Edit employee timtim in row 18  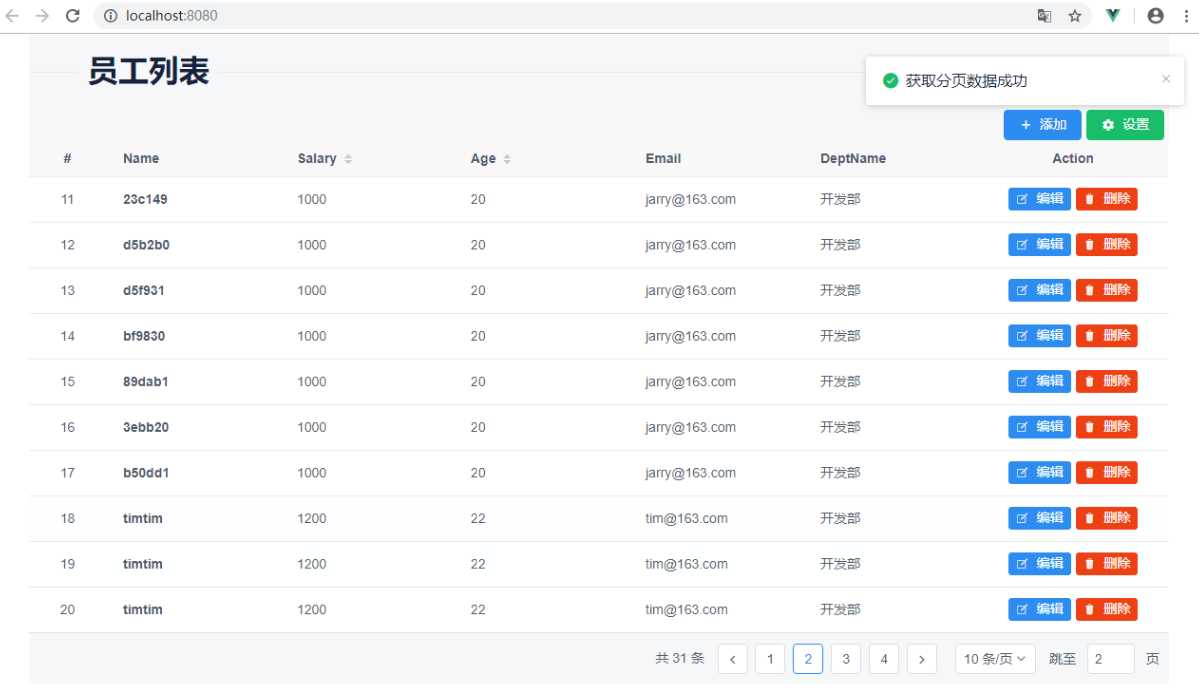pos(1039,518)
